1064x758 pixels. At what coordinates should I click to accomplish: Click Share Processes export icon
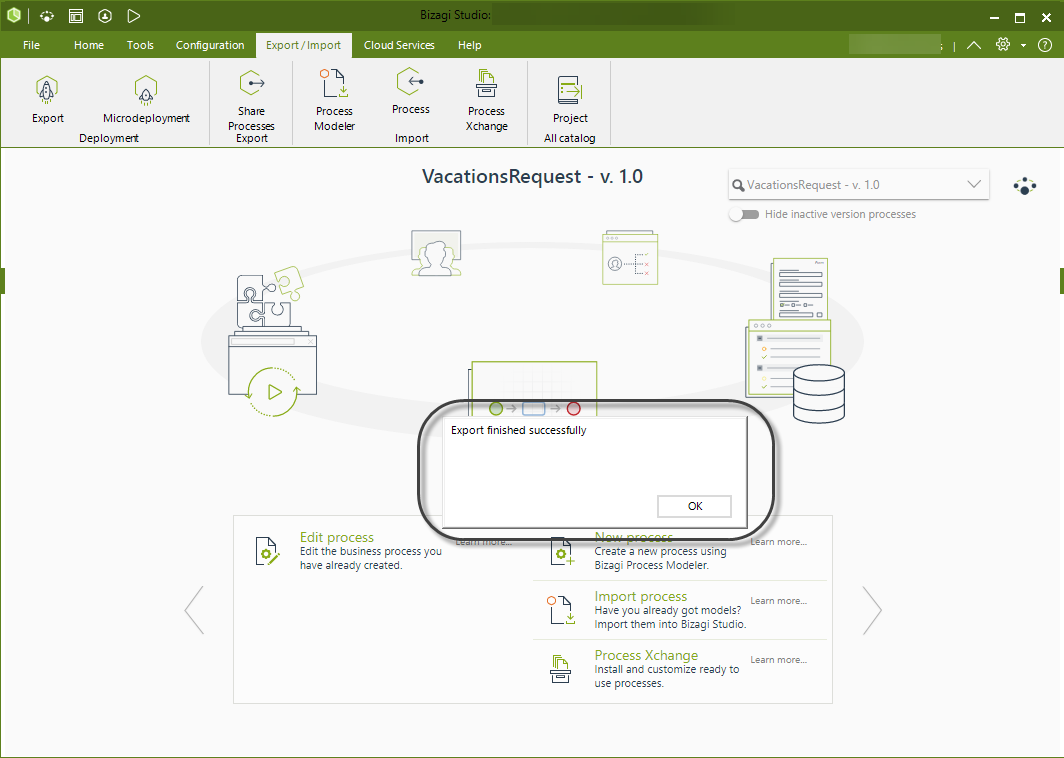tap(252, 83)
